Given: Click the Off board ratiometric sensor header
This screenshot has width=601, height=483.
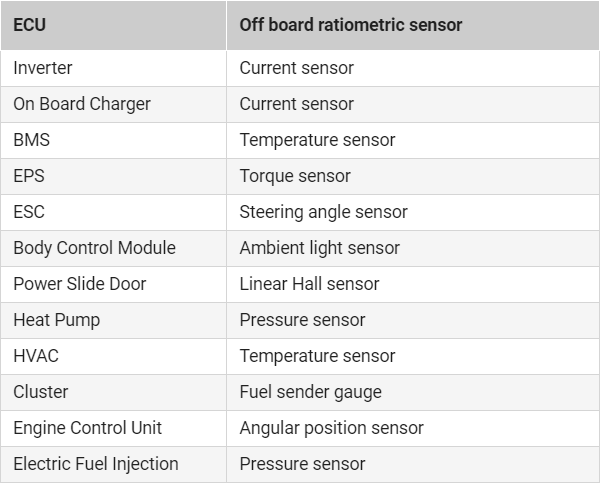Looking at the screenshot, I should coord(350,25).
